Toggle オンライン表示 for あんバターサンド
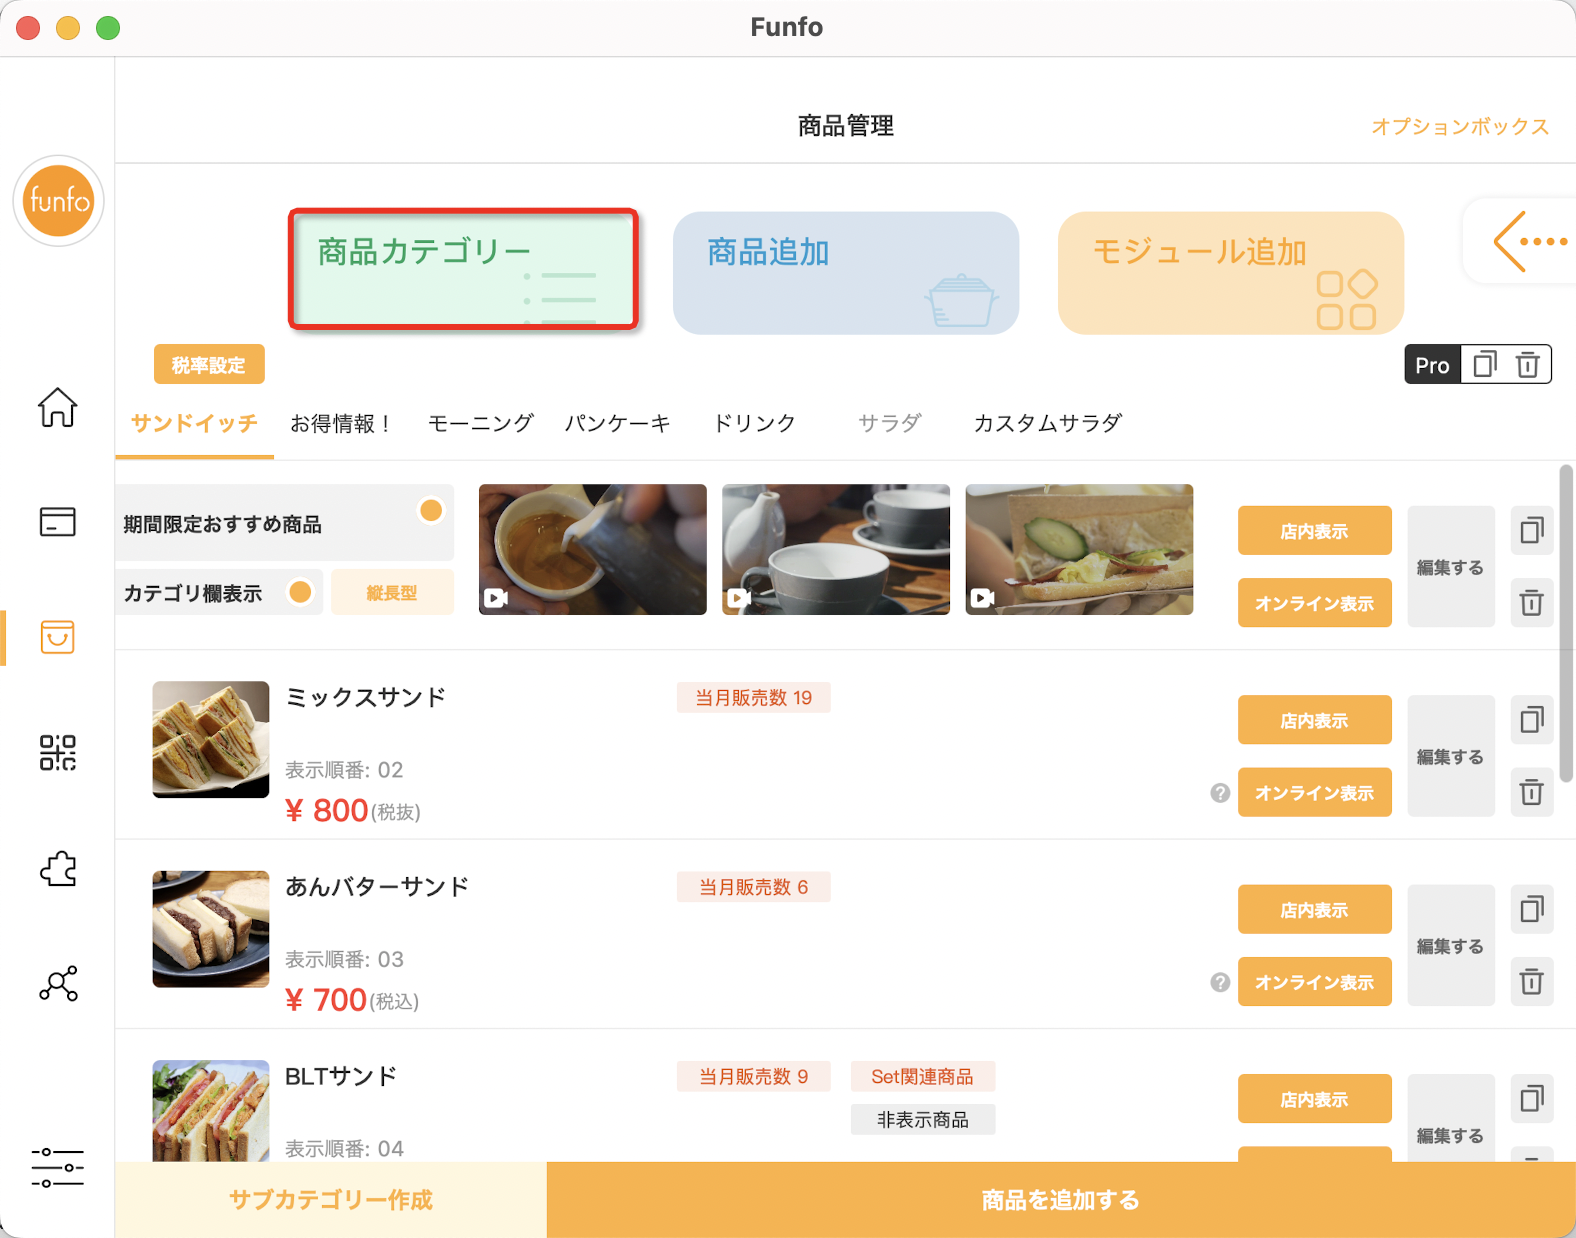 click(1314, 982)
